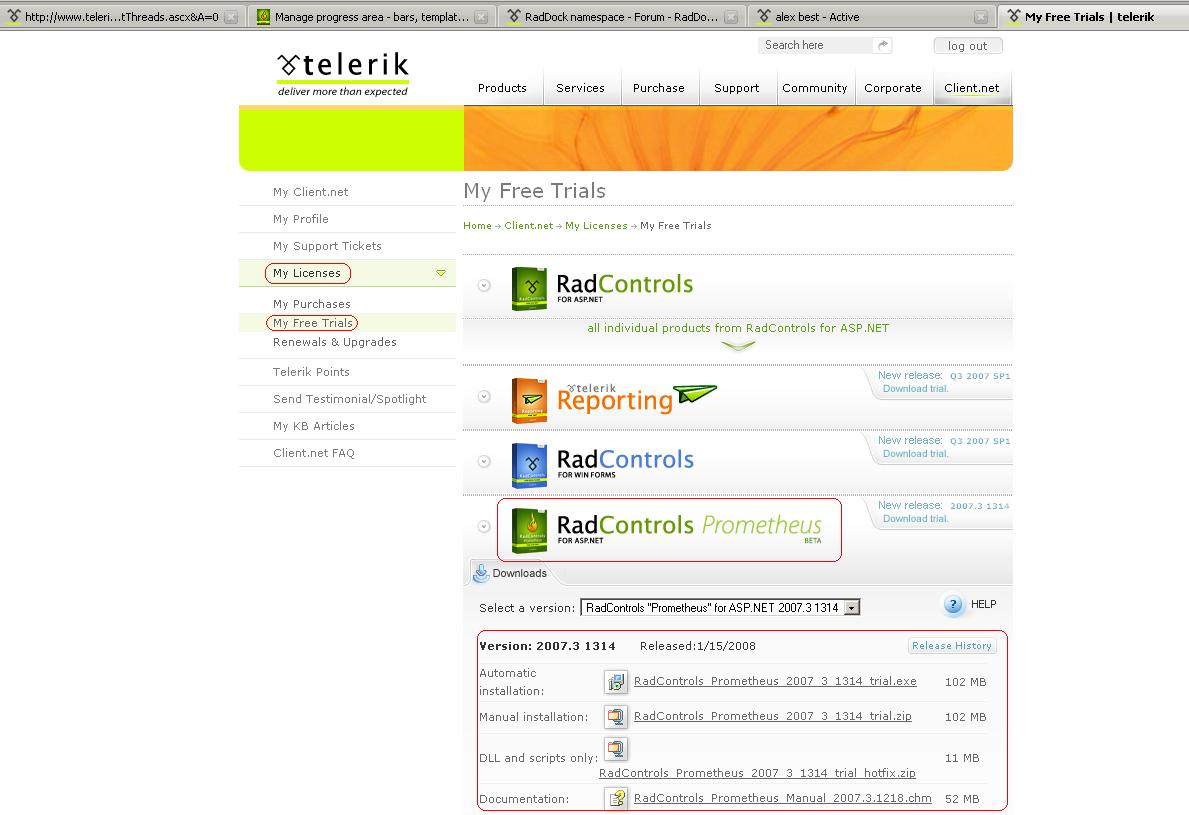Click Download trial for Prometheus 2007.3 1314

915,519
